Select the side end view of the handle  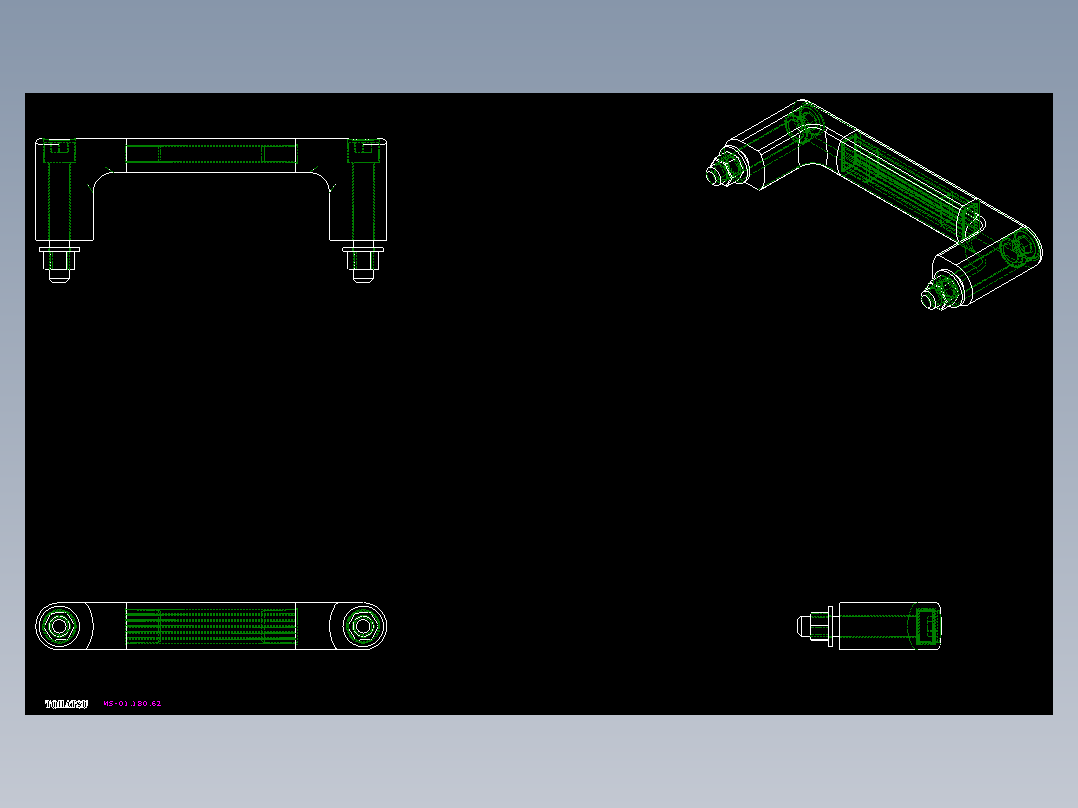point(869,626)
